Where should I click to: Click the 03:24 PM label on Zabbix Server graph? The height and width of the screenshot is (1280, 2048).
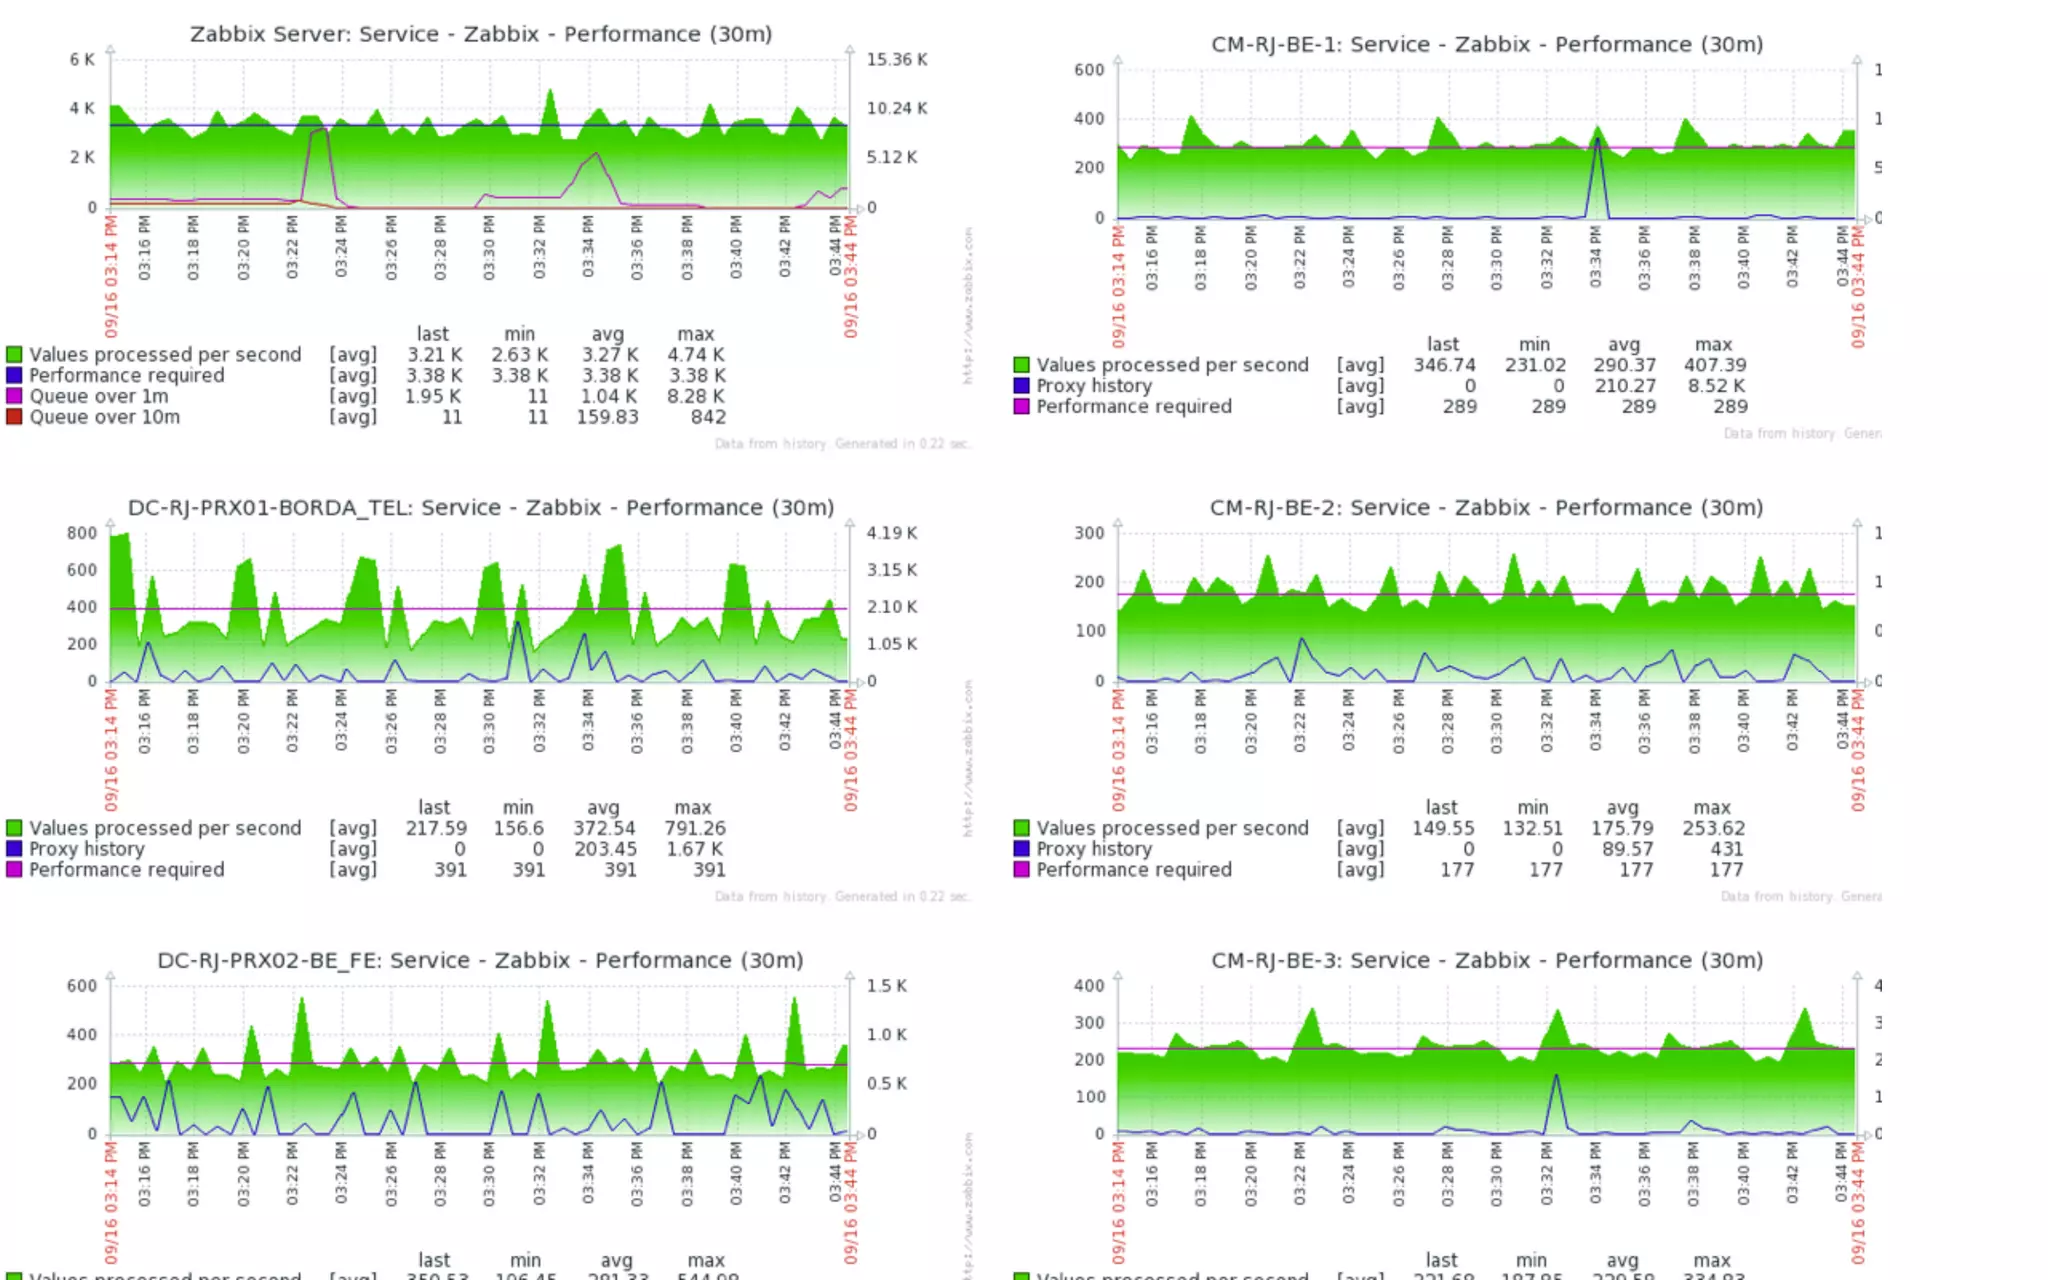pyautogui.click(x=341, y=246)
